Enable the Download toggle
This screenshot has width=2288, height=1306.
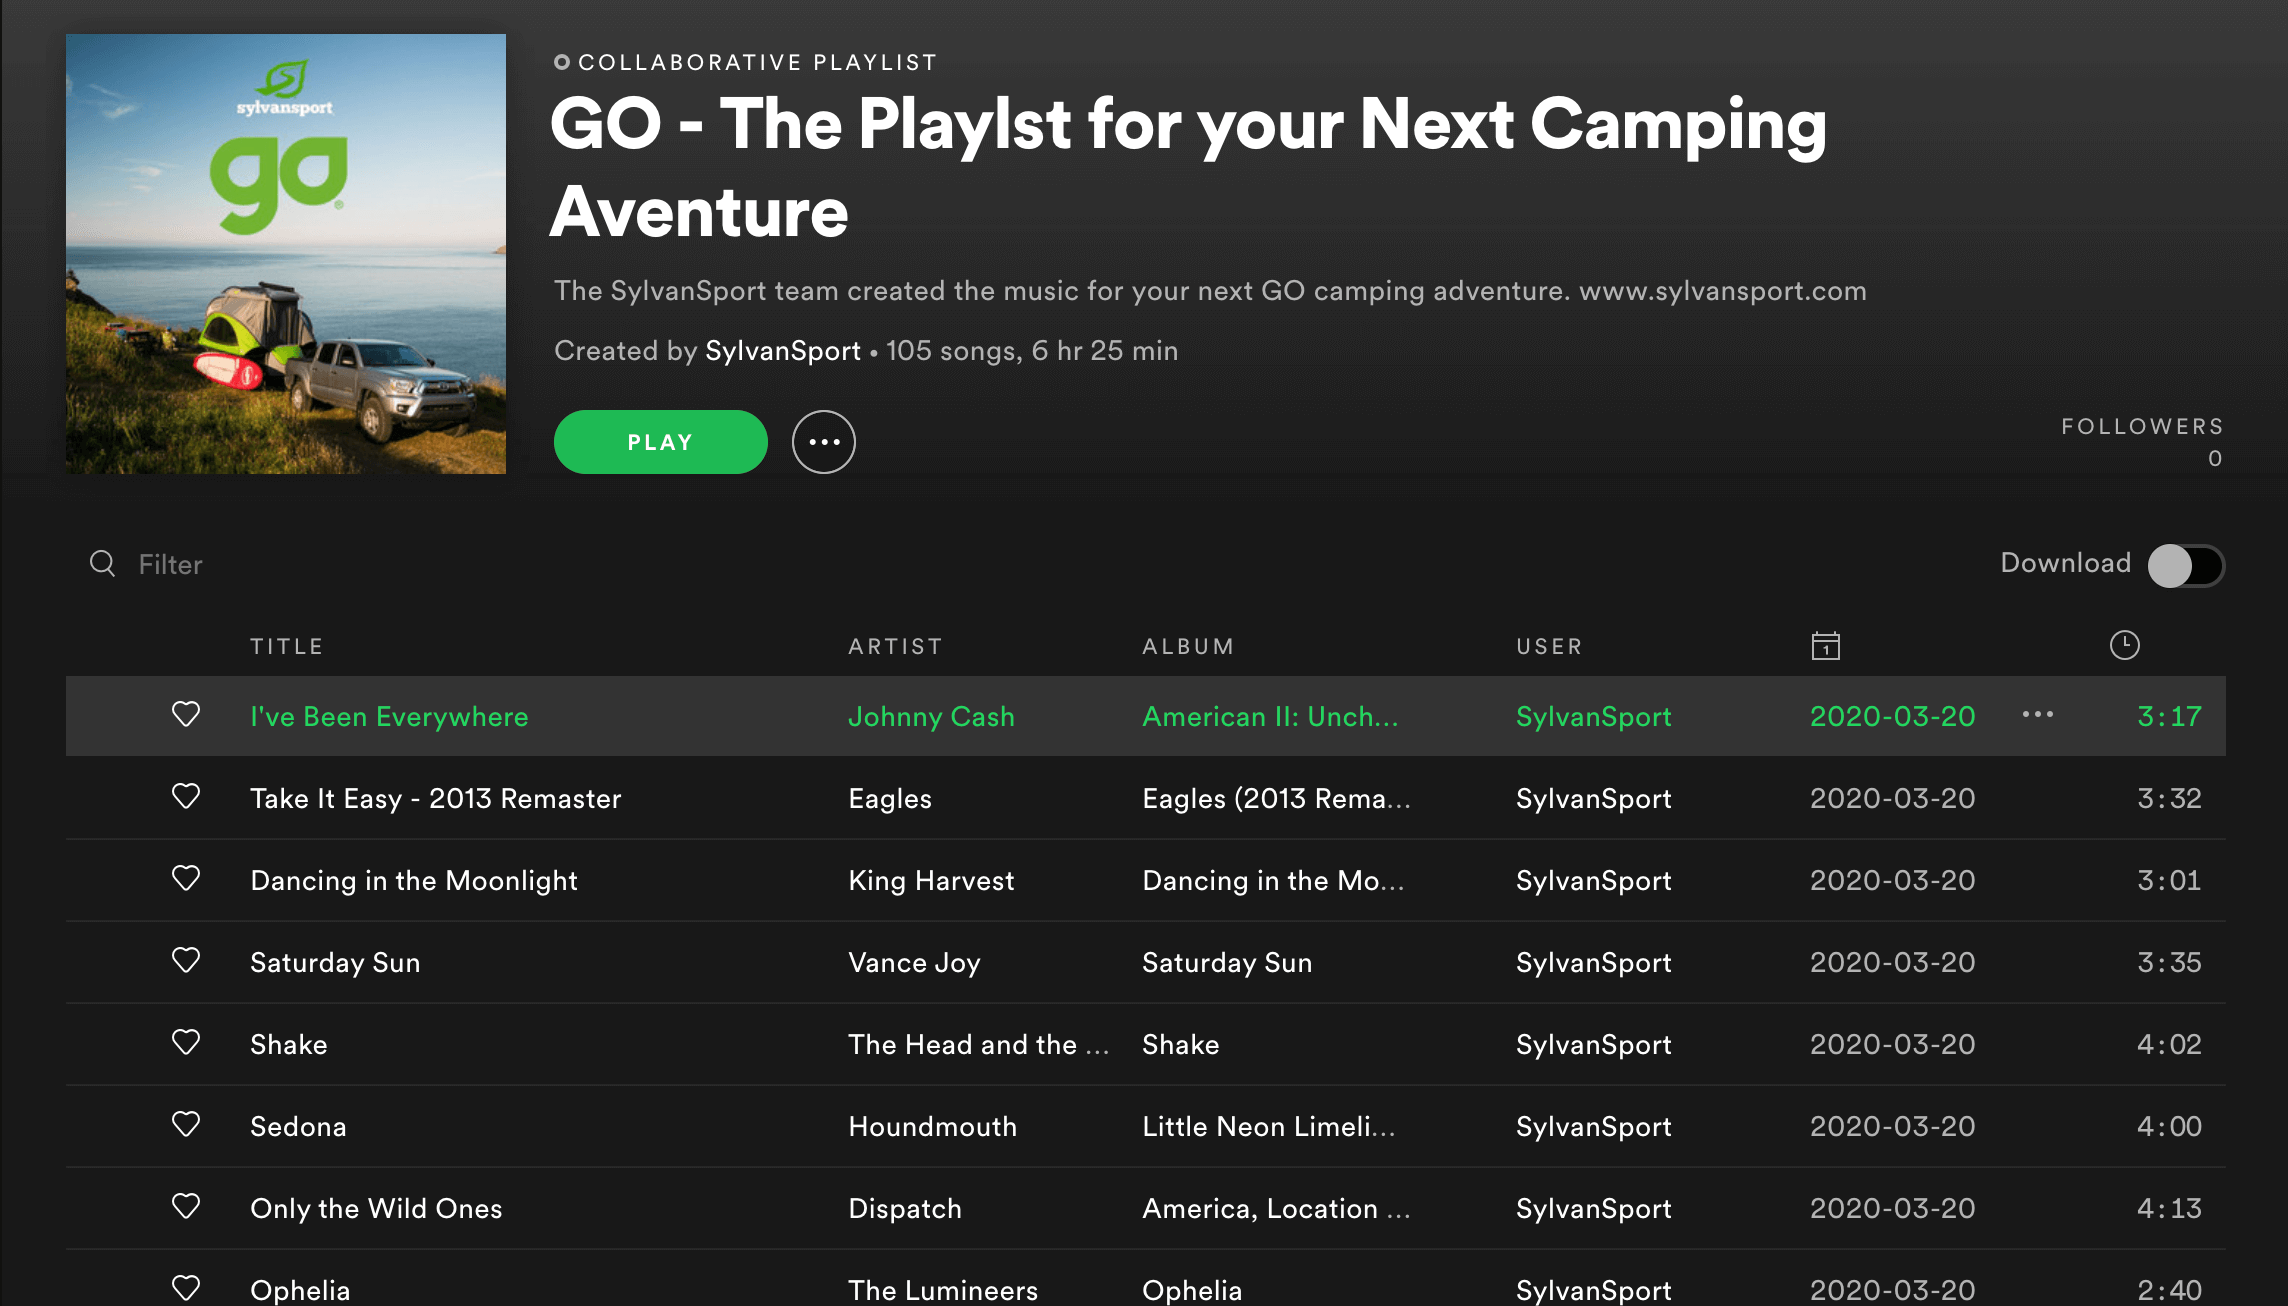[x=2185, y=566]
